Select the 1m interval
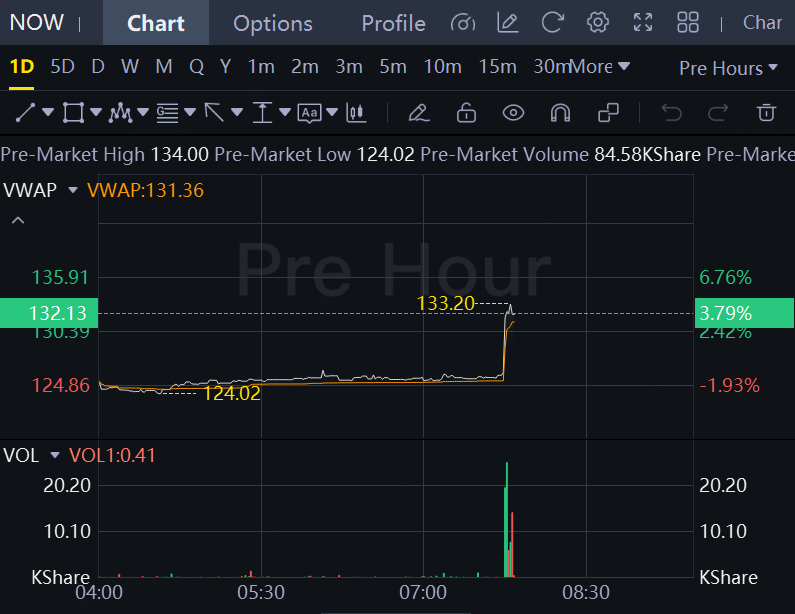795x614 pixels. pyautogui.click(x=261, y=66)
